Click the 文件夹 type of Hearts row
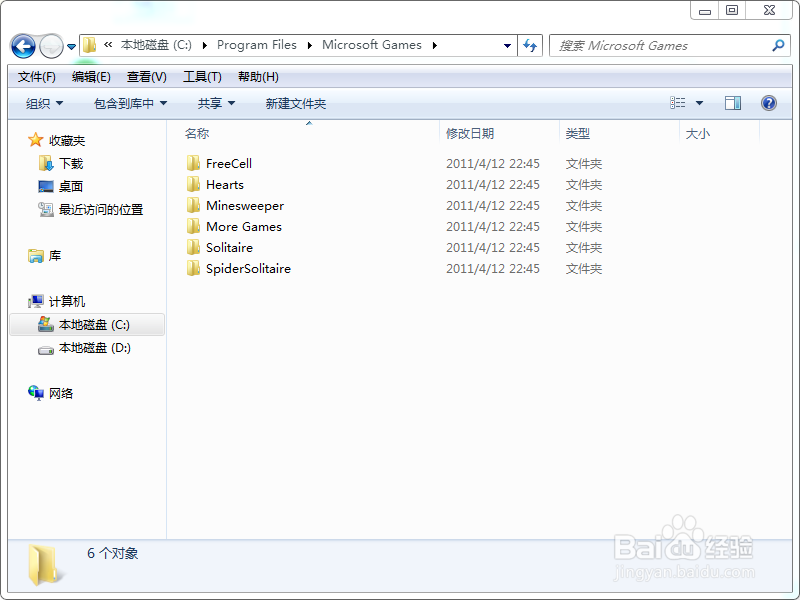This screenshot has height=600, width=800. [x=584, y=185]
